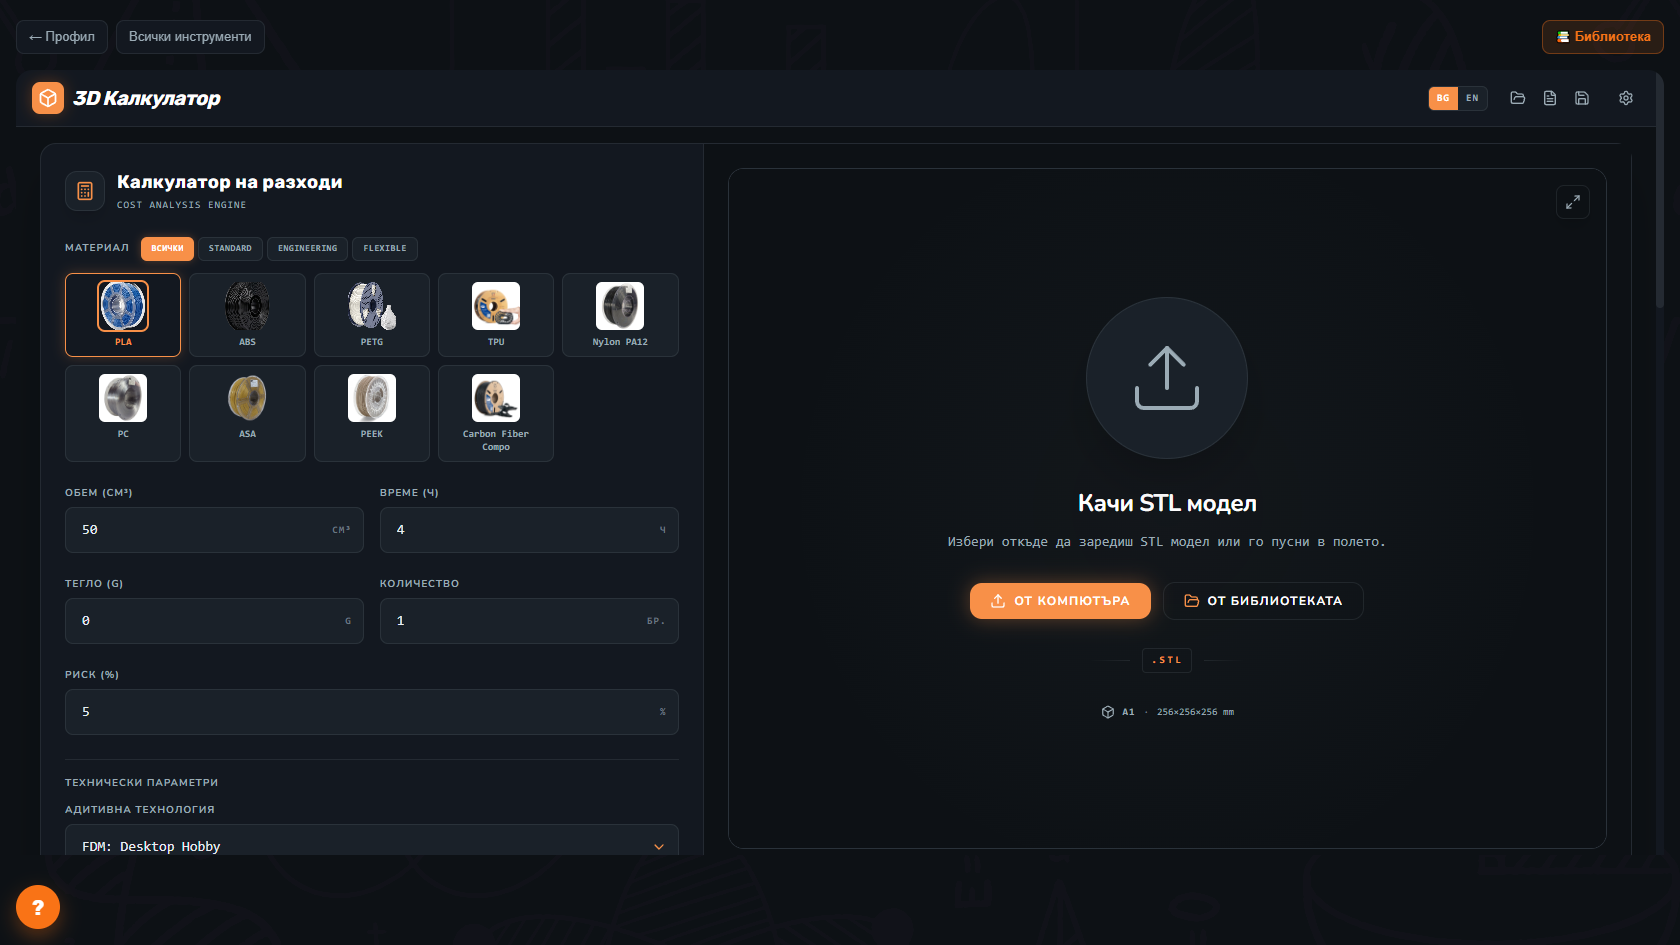Filter materials by STANDARD

pyautogui.click(x=230, y=248)
